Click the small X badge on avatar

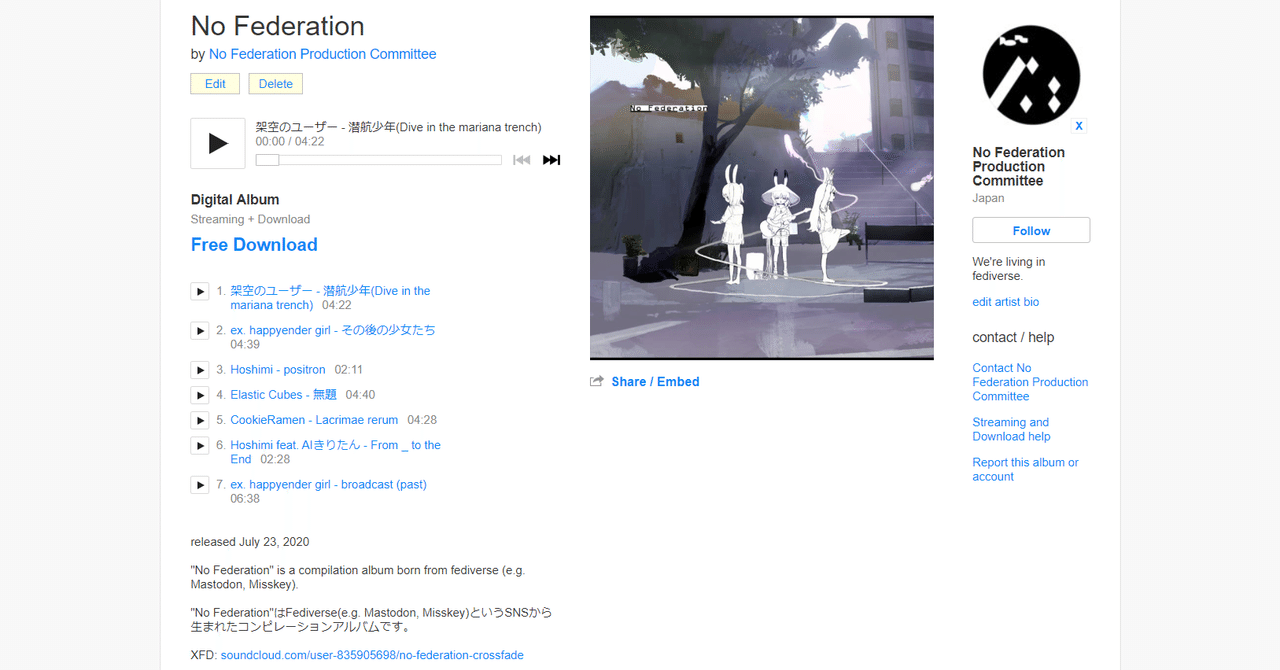click(x=1079, y=126)
